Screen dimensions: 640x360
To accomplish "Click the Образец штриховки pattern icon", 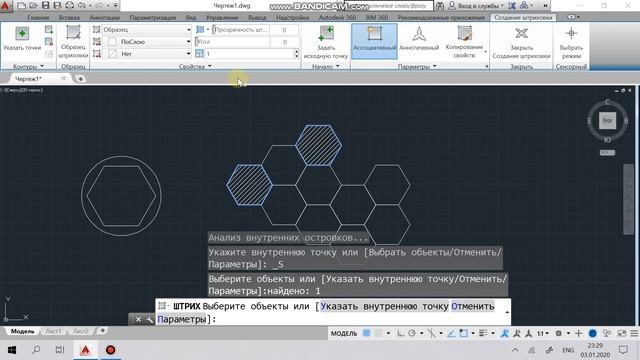I will coord(73,33).
